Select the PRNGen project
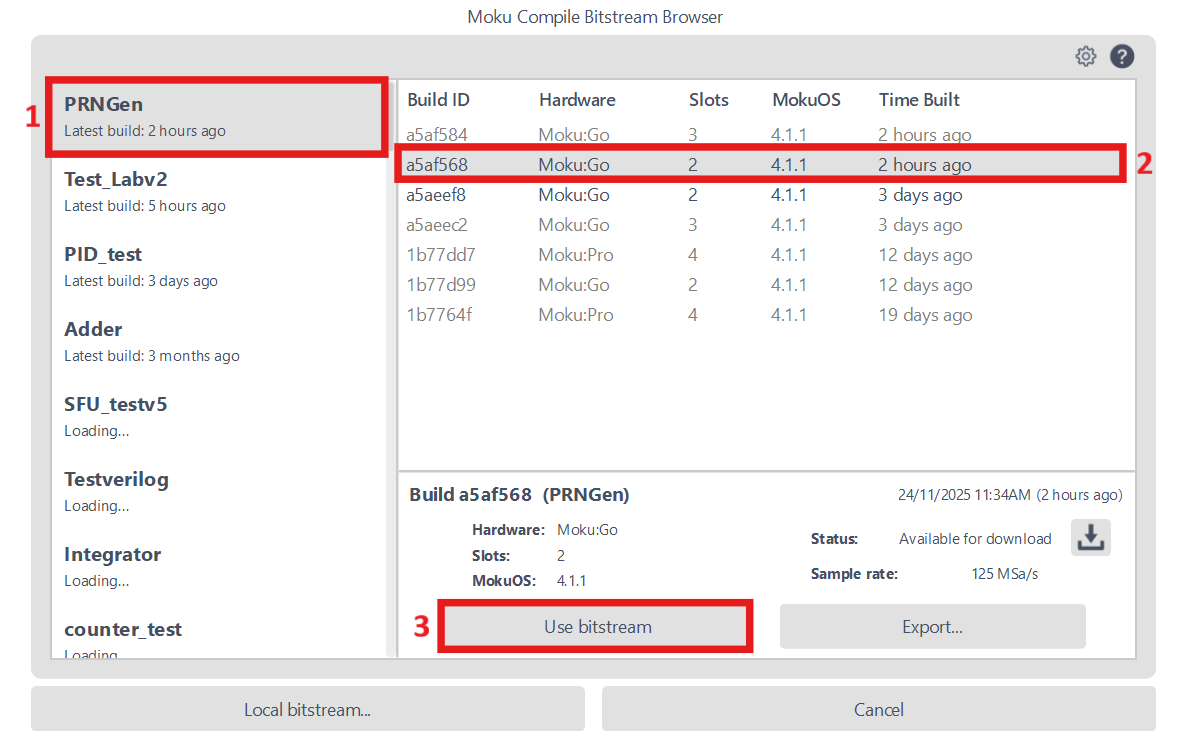The image size is (1187, 746). [x=215, y=116]
